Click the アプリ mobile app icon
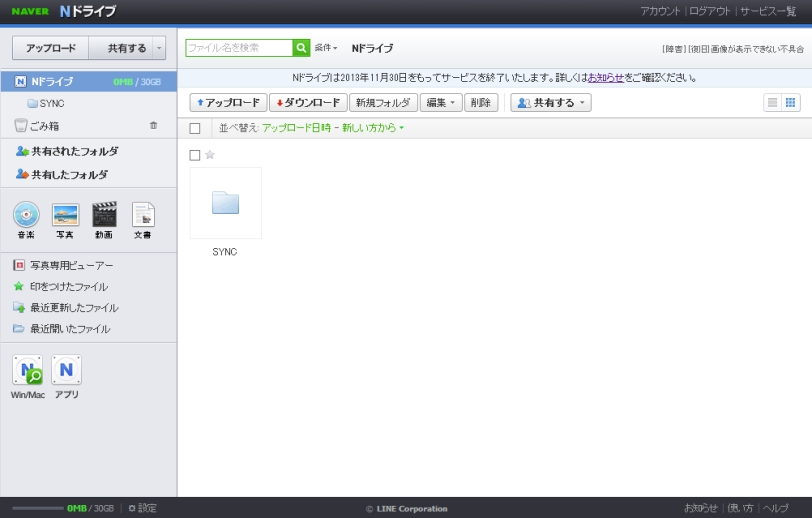This screenshot has height=518, width=812. [x=66, y=369]
